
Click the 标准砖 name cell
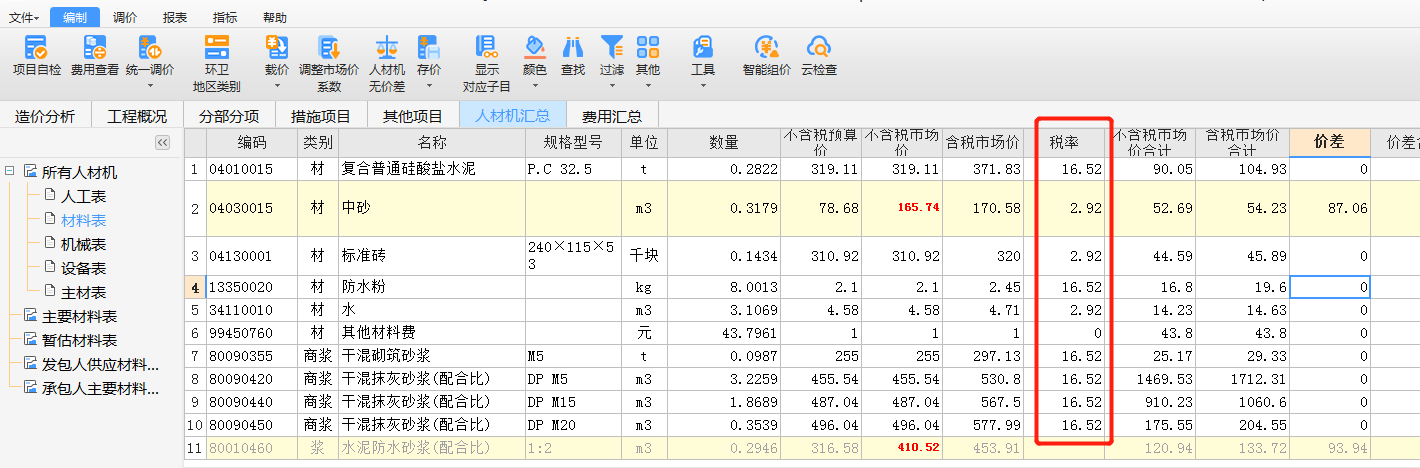[432, 256]
